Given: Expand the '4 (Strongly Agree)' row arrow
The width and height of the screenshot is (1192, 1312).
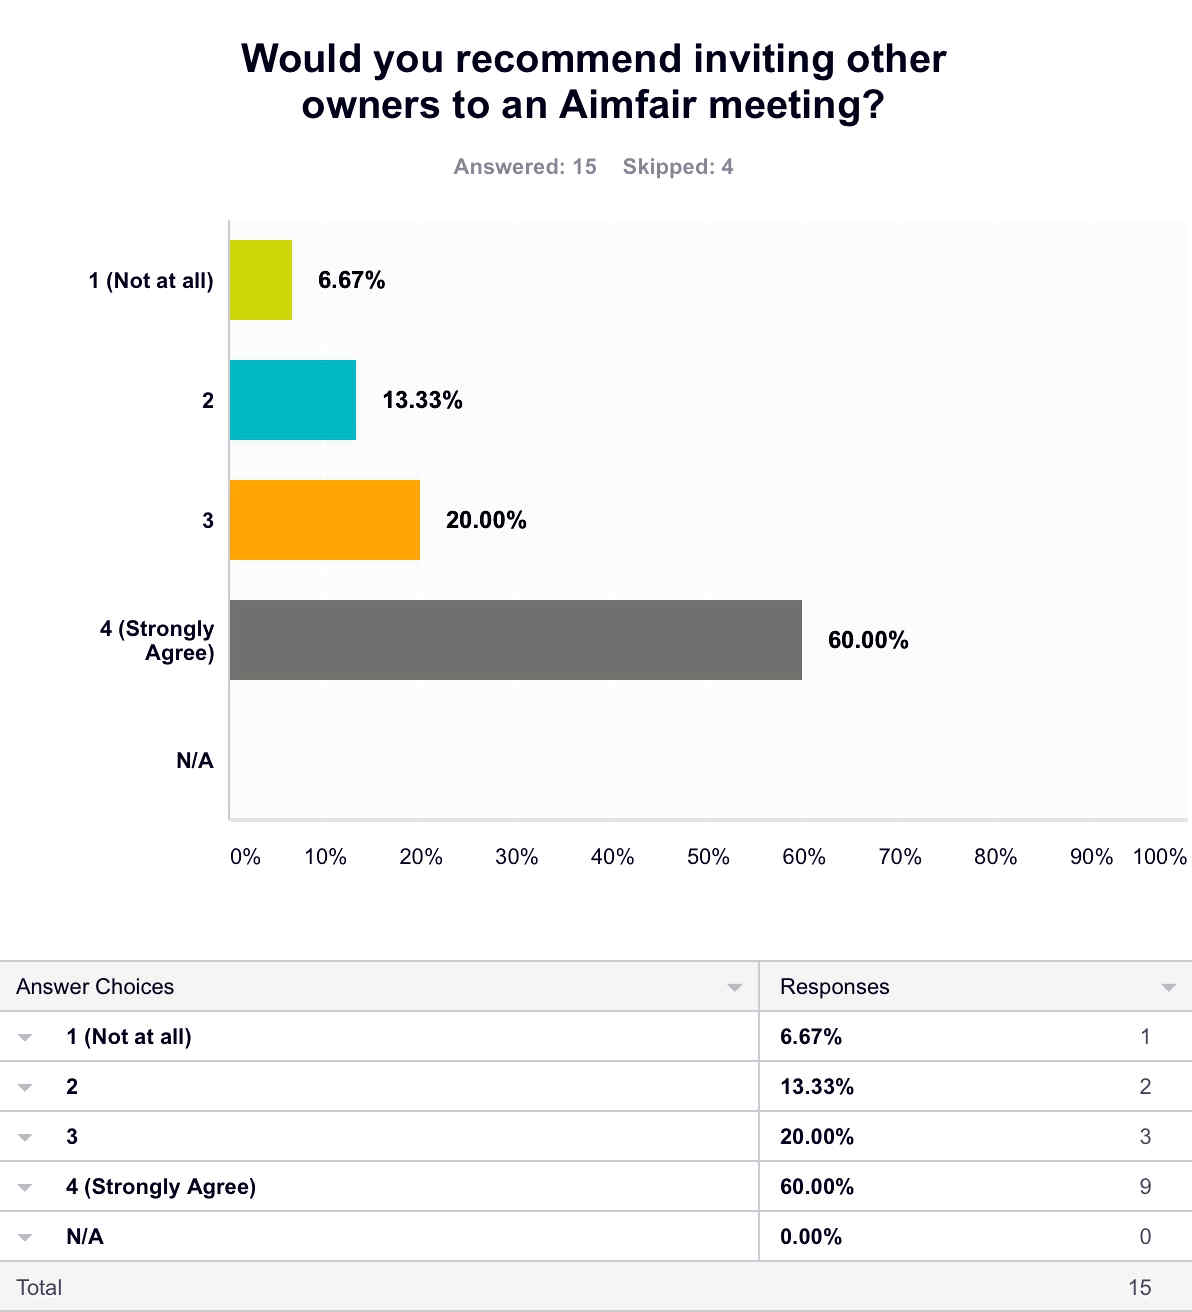Looking at the screenshot, I should 25,1187.
